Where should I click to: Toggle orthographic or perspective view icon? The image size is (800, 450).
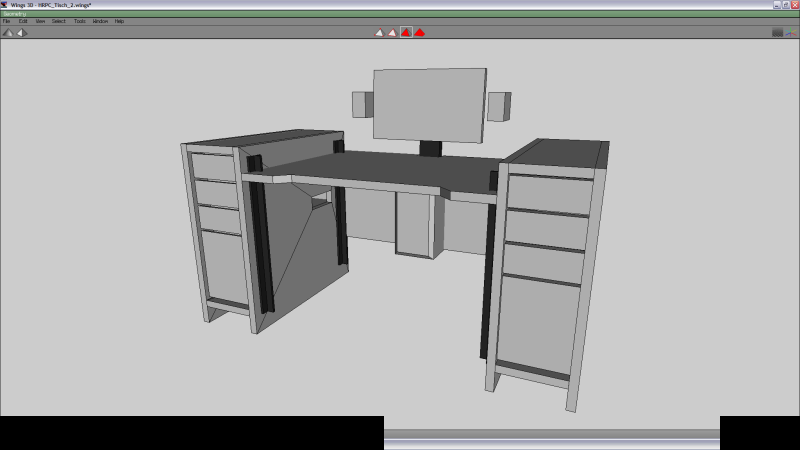(21, 32)
